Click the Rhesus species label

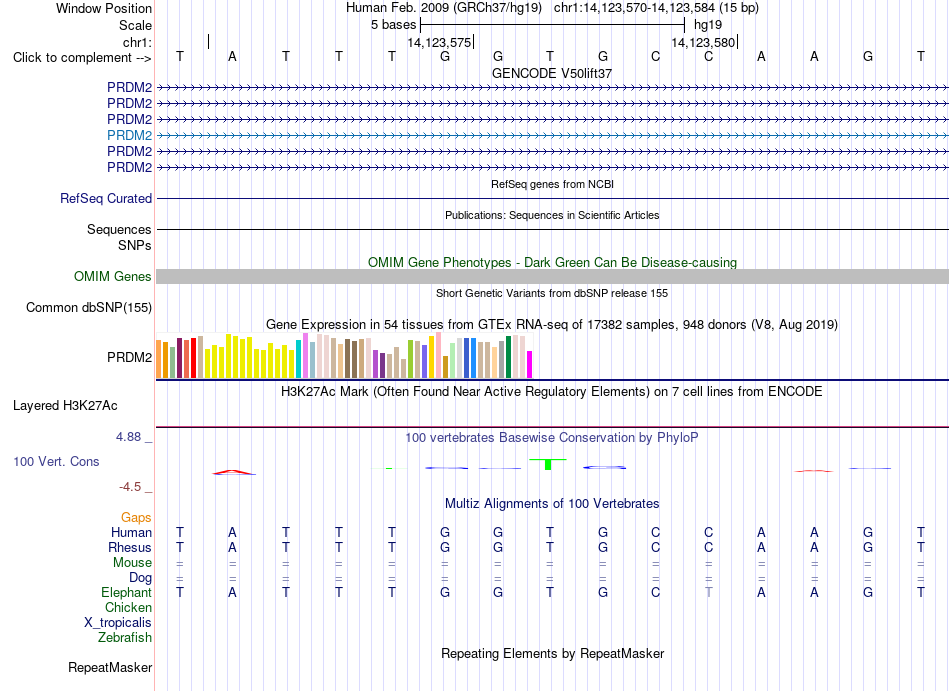point(130,547)
